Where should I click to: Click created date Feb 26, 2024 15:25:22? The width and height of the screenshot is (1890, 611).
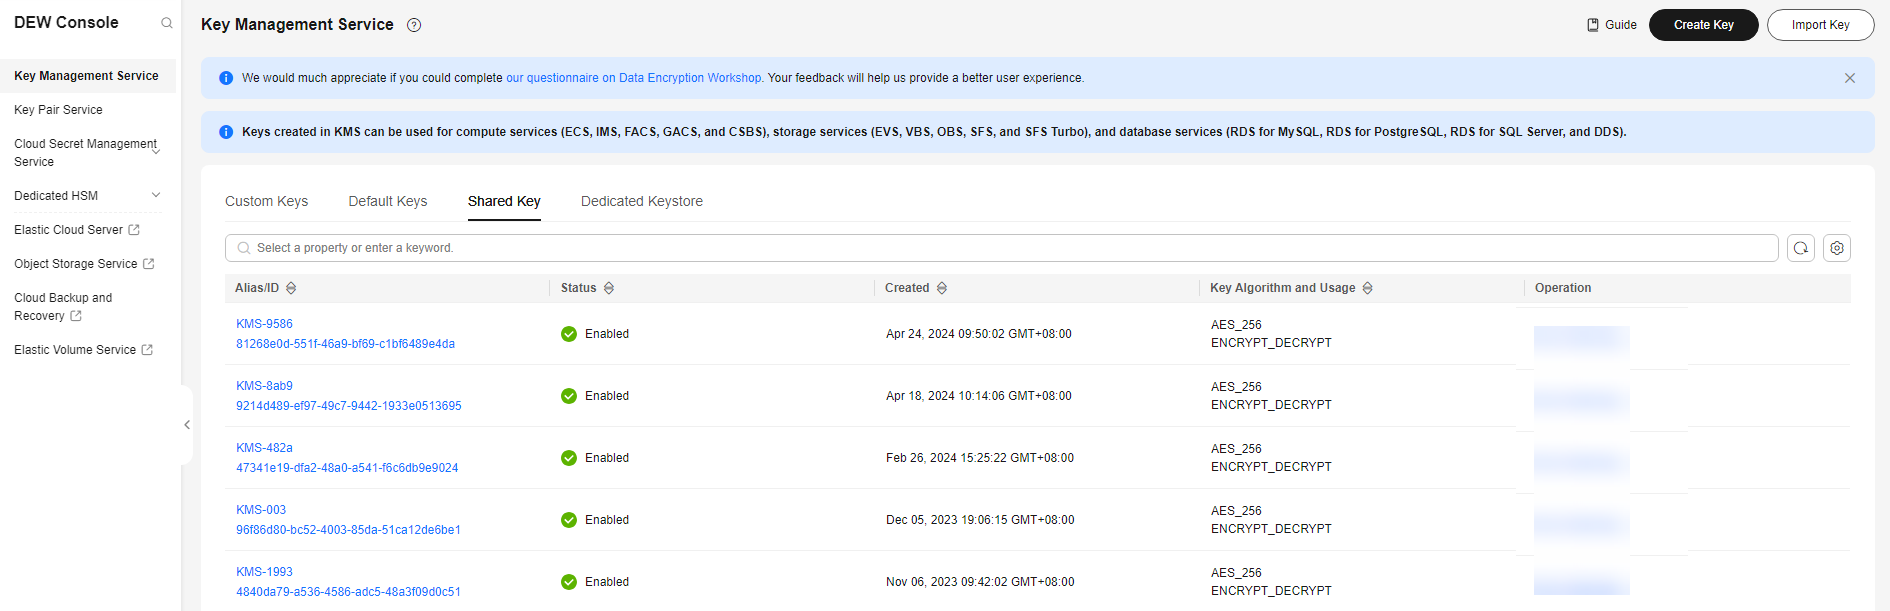(980, 458)
